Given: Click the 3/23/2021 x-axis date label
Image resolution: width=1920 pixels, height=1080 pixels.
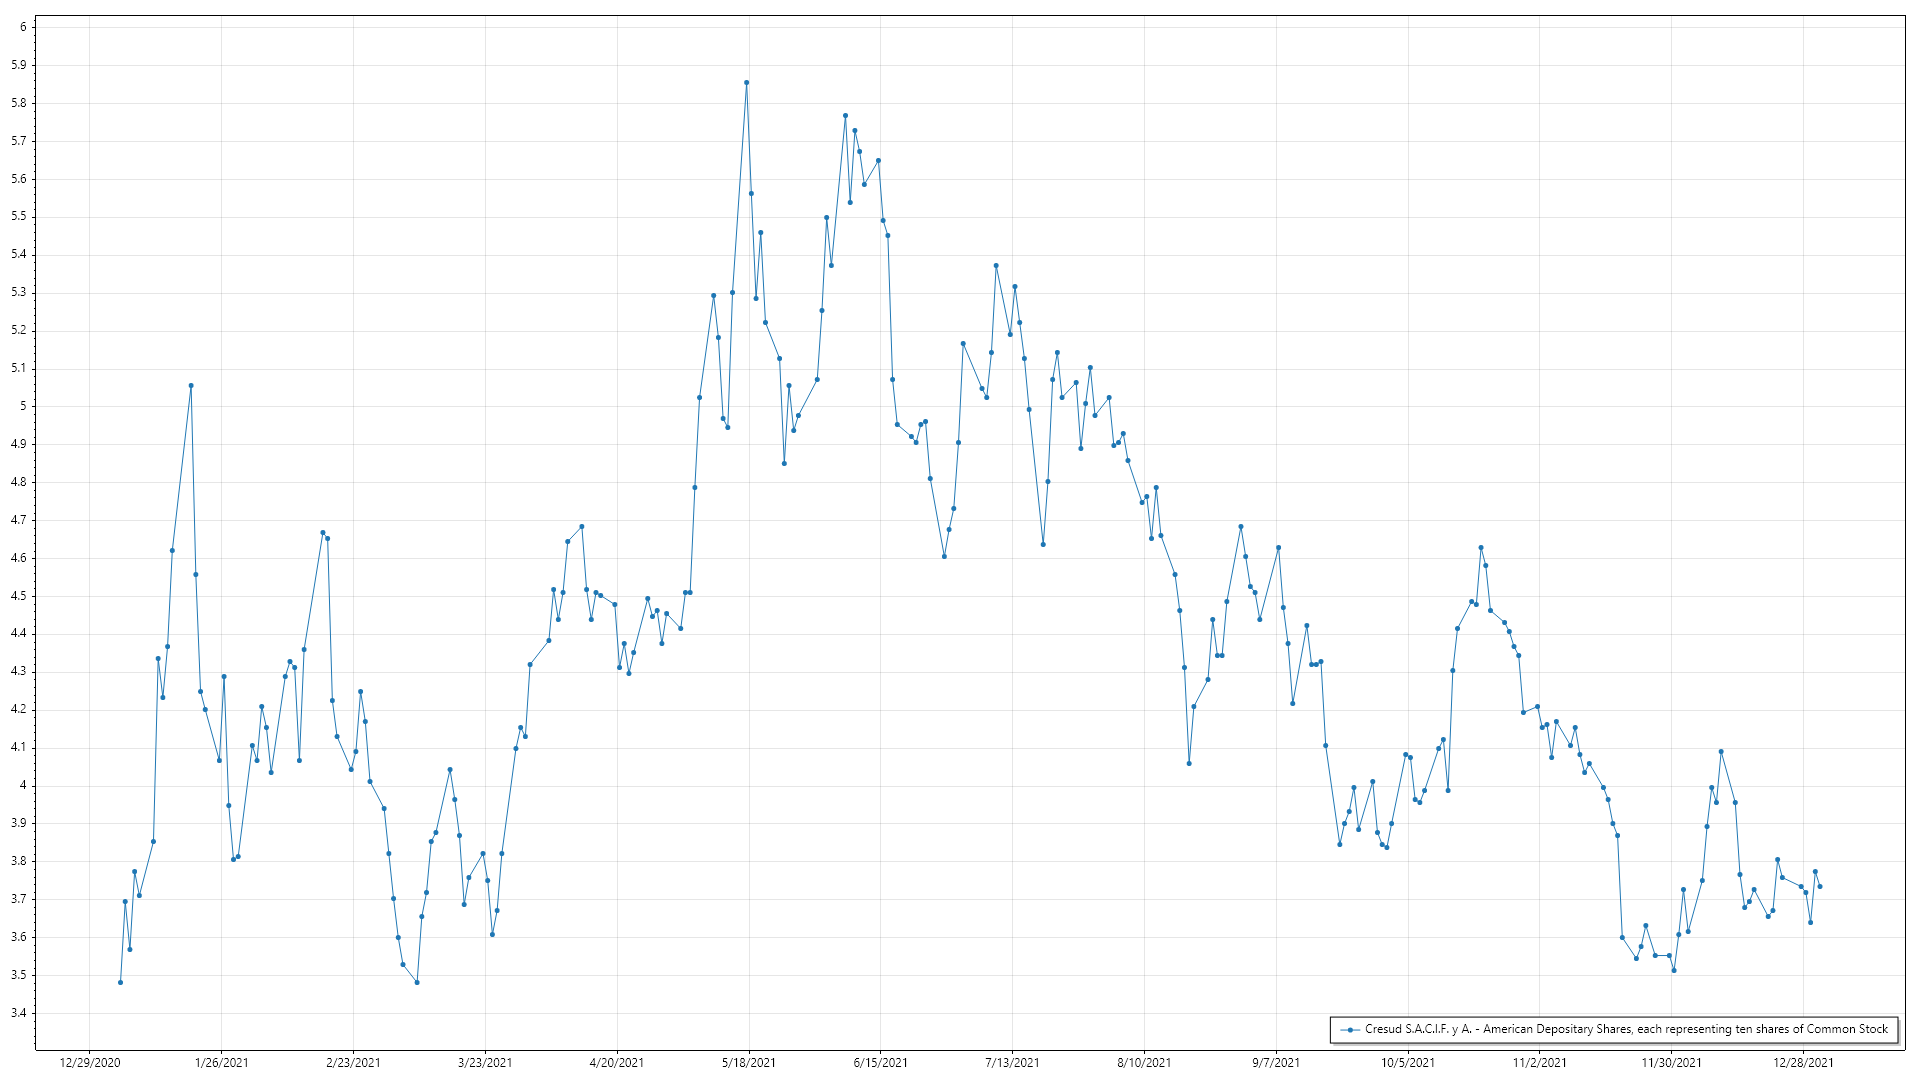Looking at the screenshot, I should click(485, 1062).
